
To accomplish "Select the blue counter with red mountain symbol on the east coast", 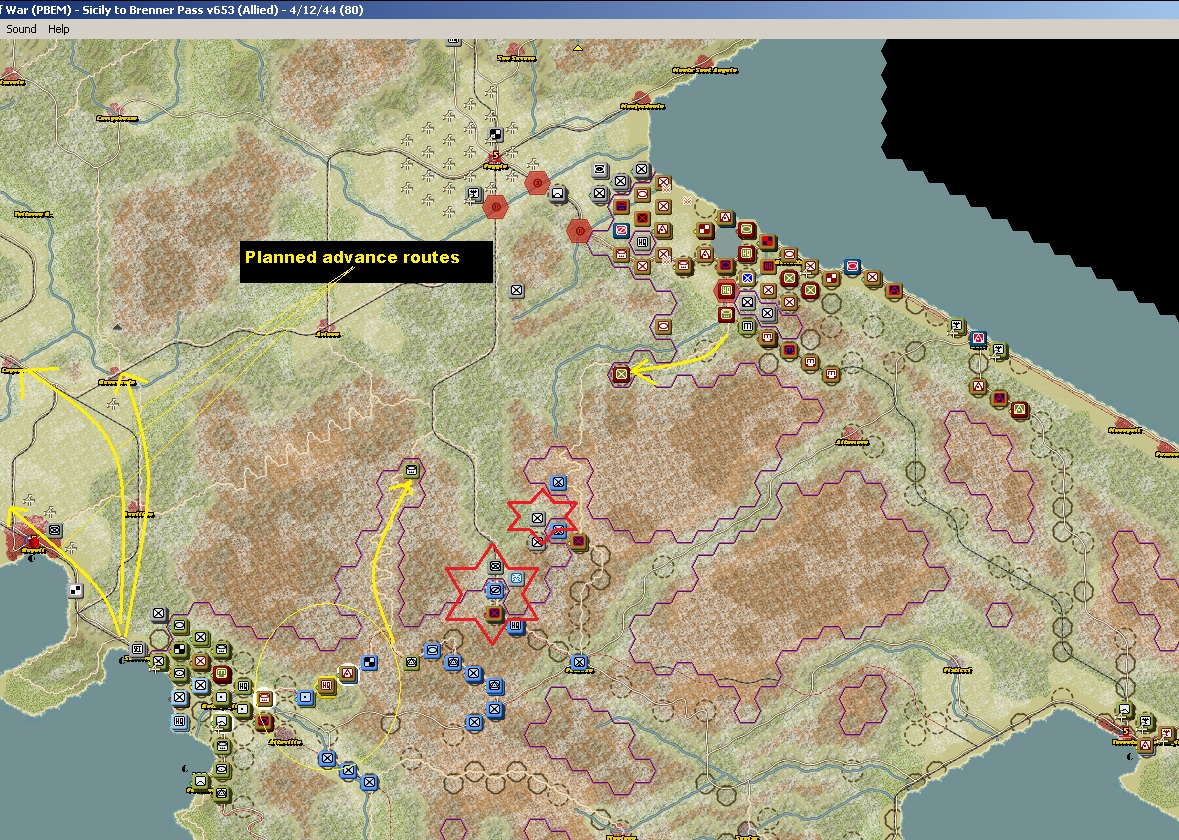I will (978, 338).
